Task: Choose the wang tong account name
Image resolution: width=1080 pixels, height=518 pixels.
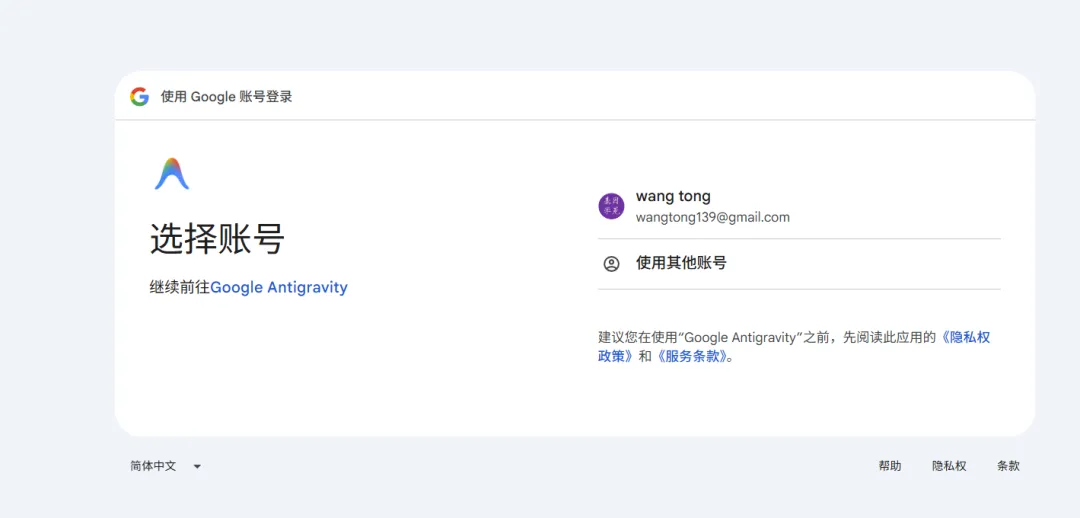Action: (673, 196)
